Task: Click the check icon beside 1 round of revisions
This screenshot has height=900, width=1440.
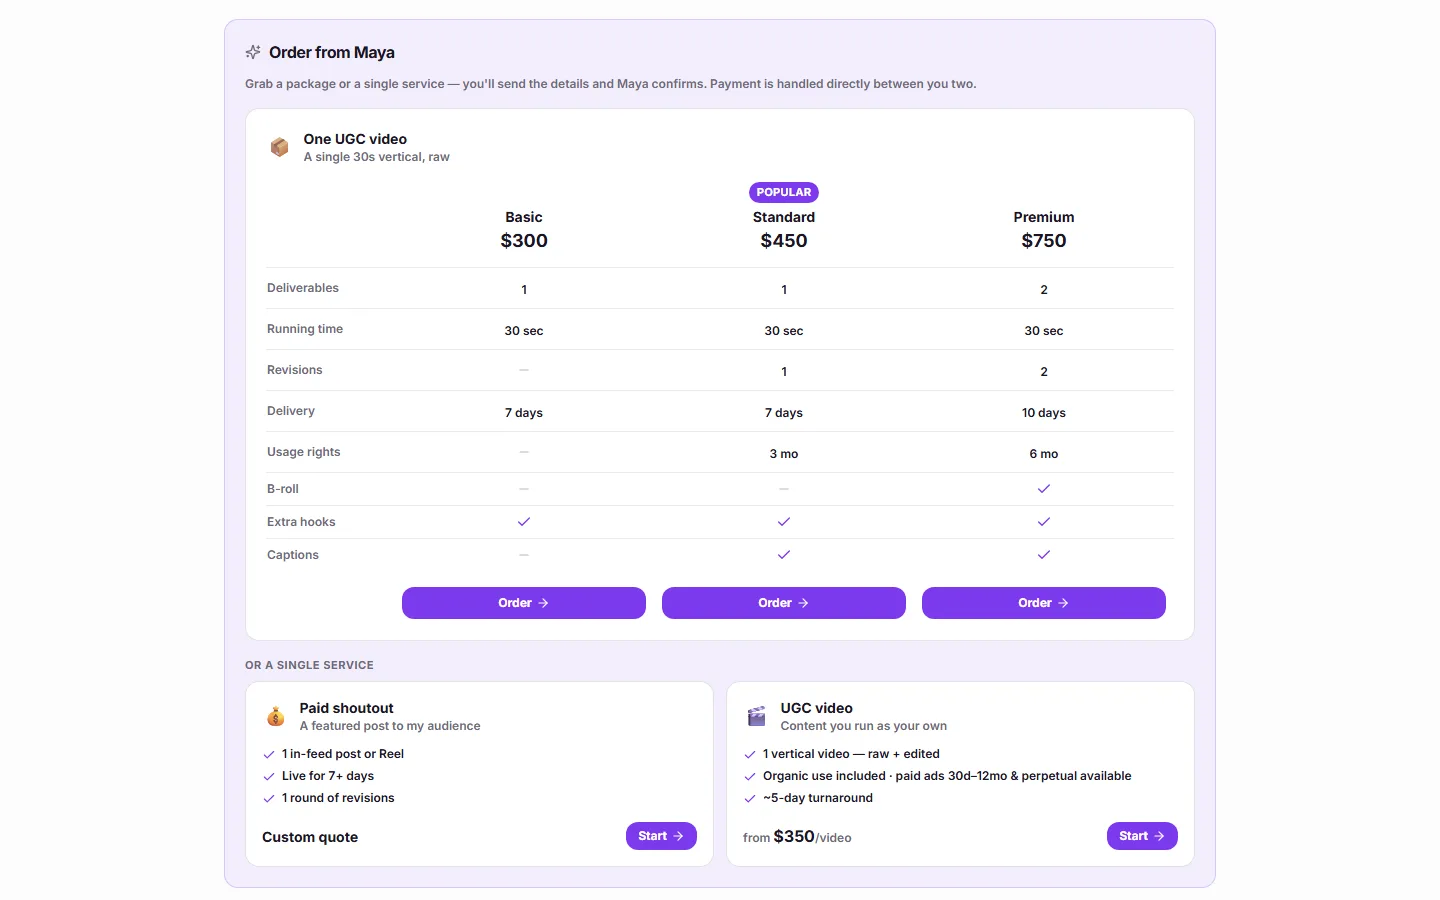Action: pos(269,799)
